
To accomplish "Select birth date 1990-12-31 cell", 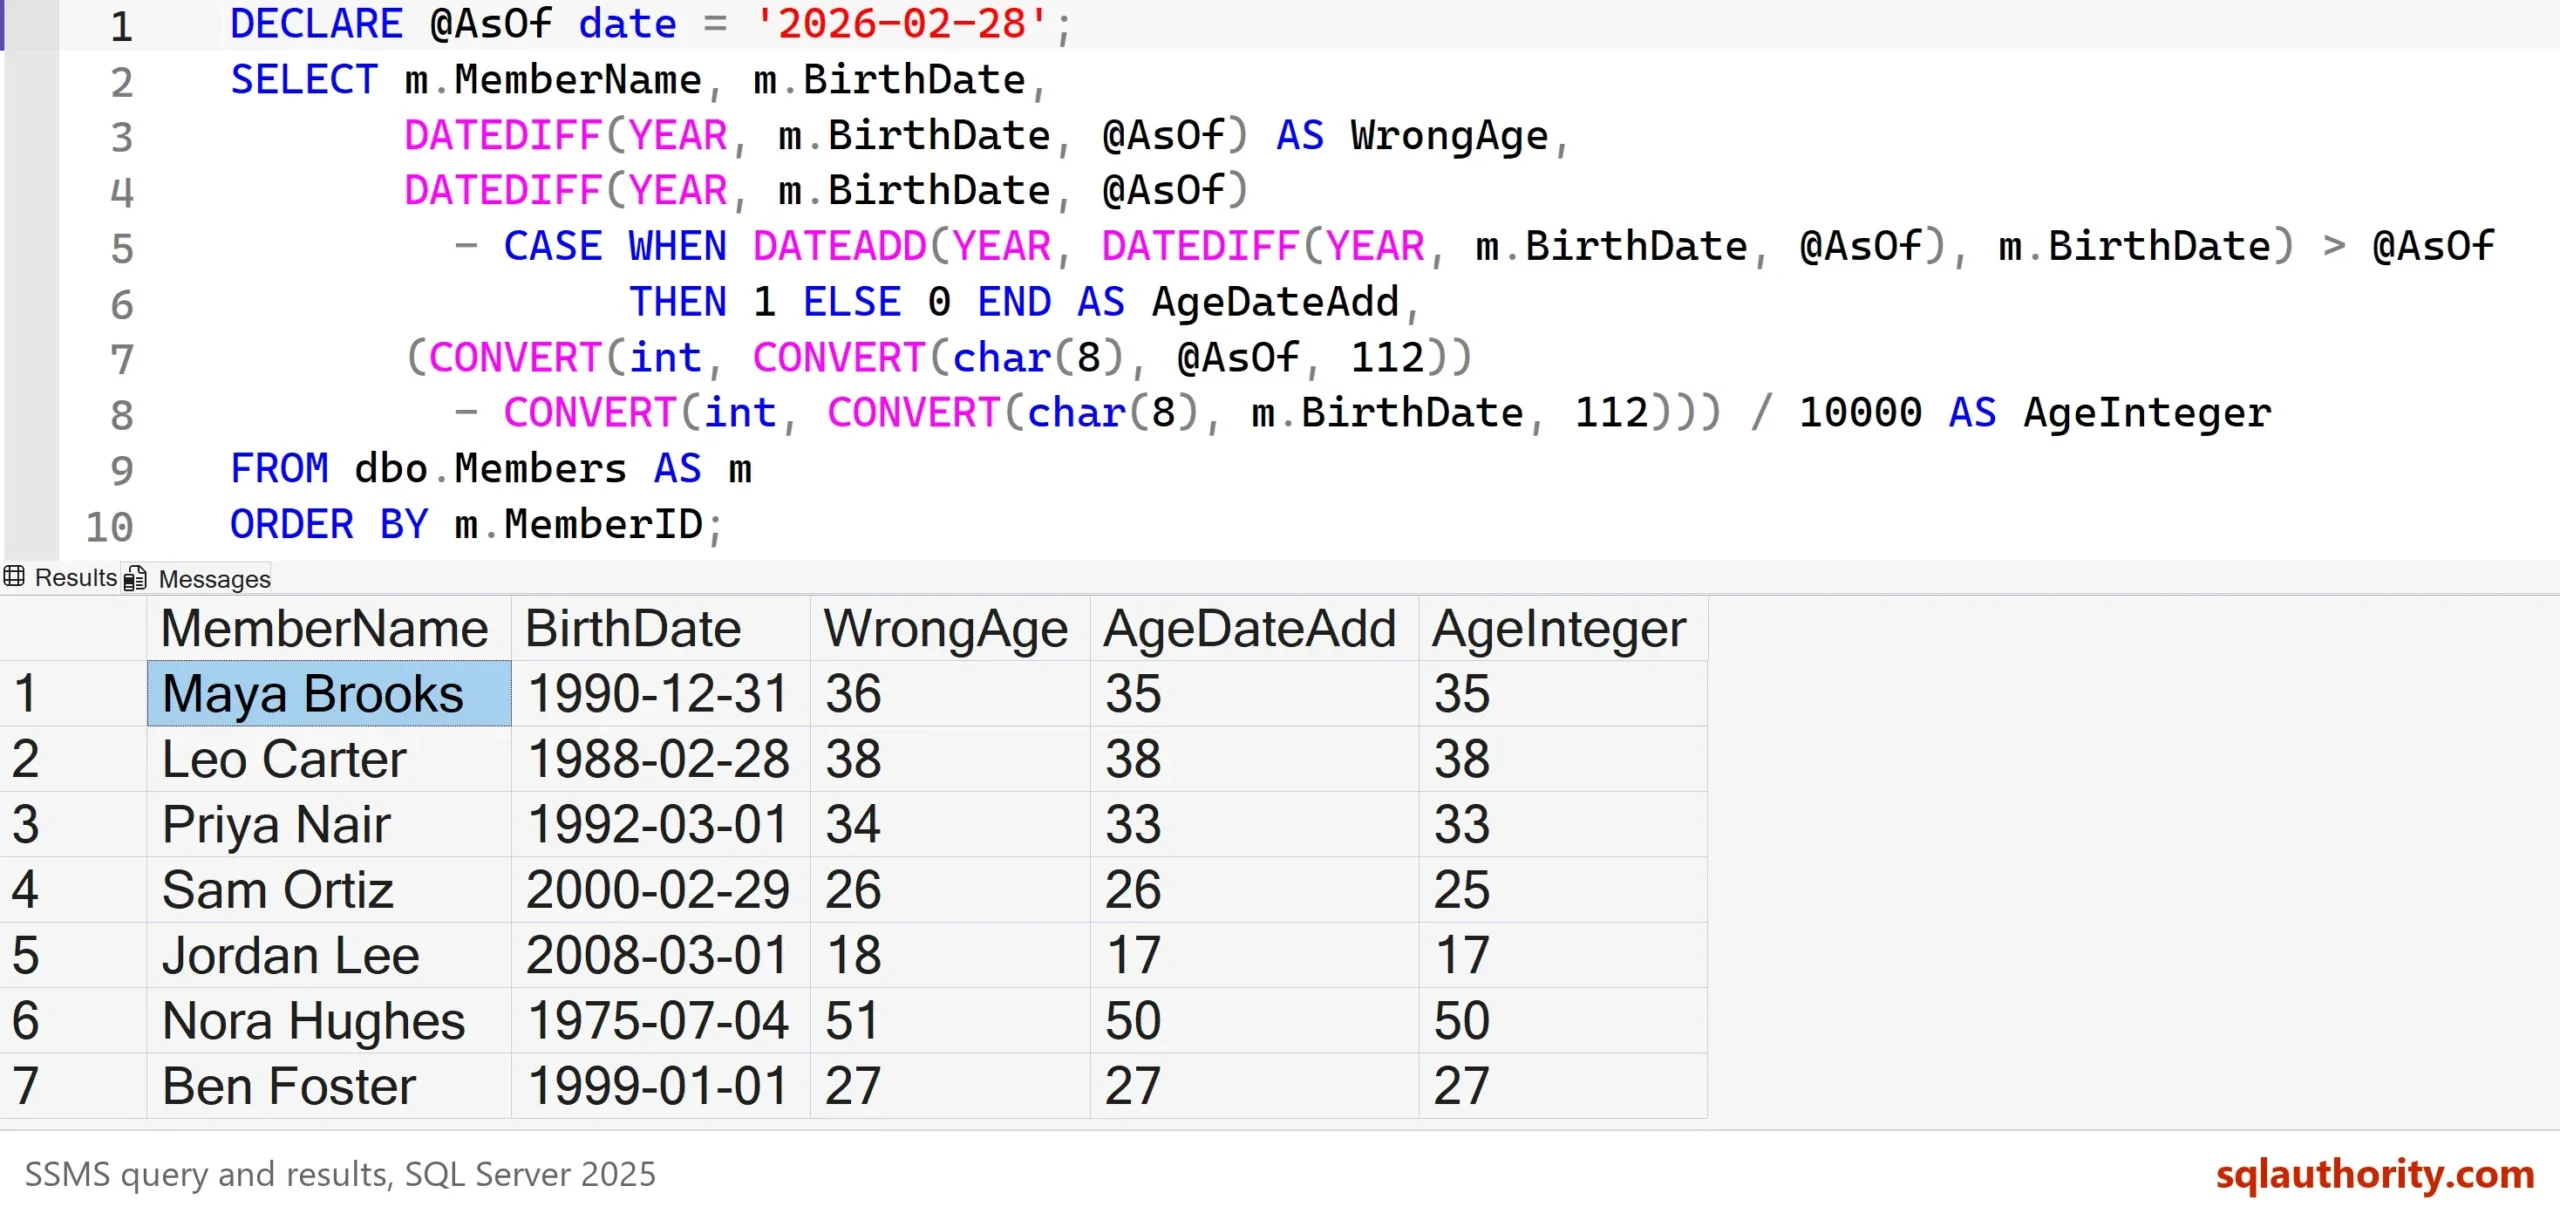I will 660,693.
